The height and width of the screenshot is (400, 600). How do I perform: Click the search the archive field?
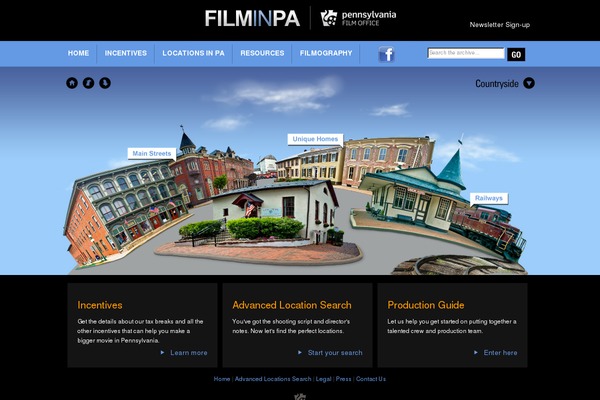click(x=466, y=53)
